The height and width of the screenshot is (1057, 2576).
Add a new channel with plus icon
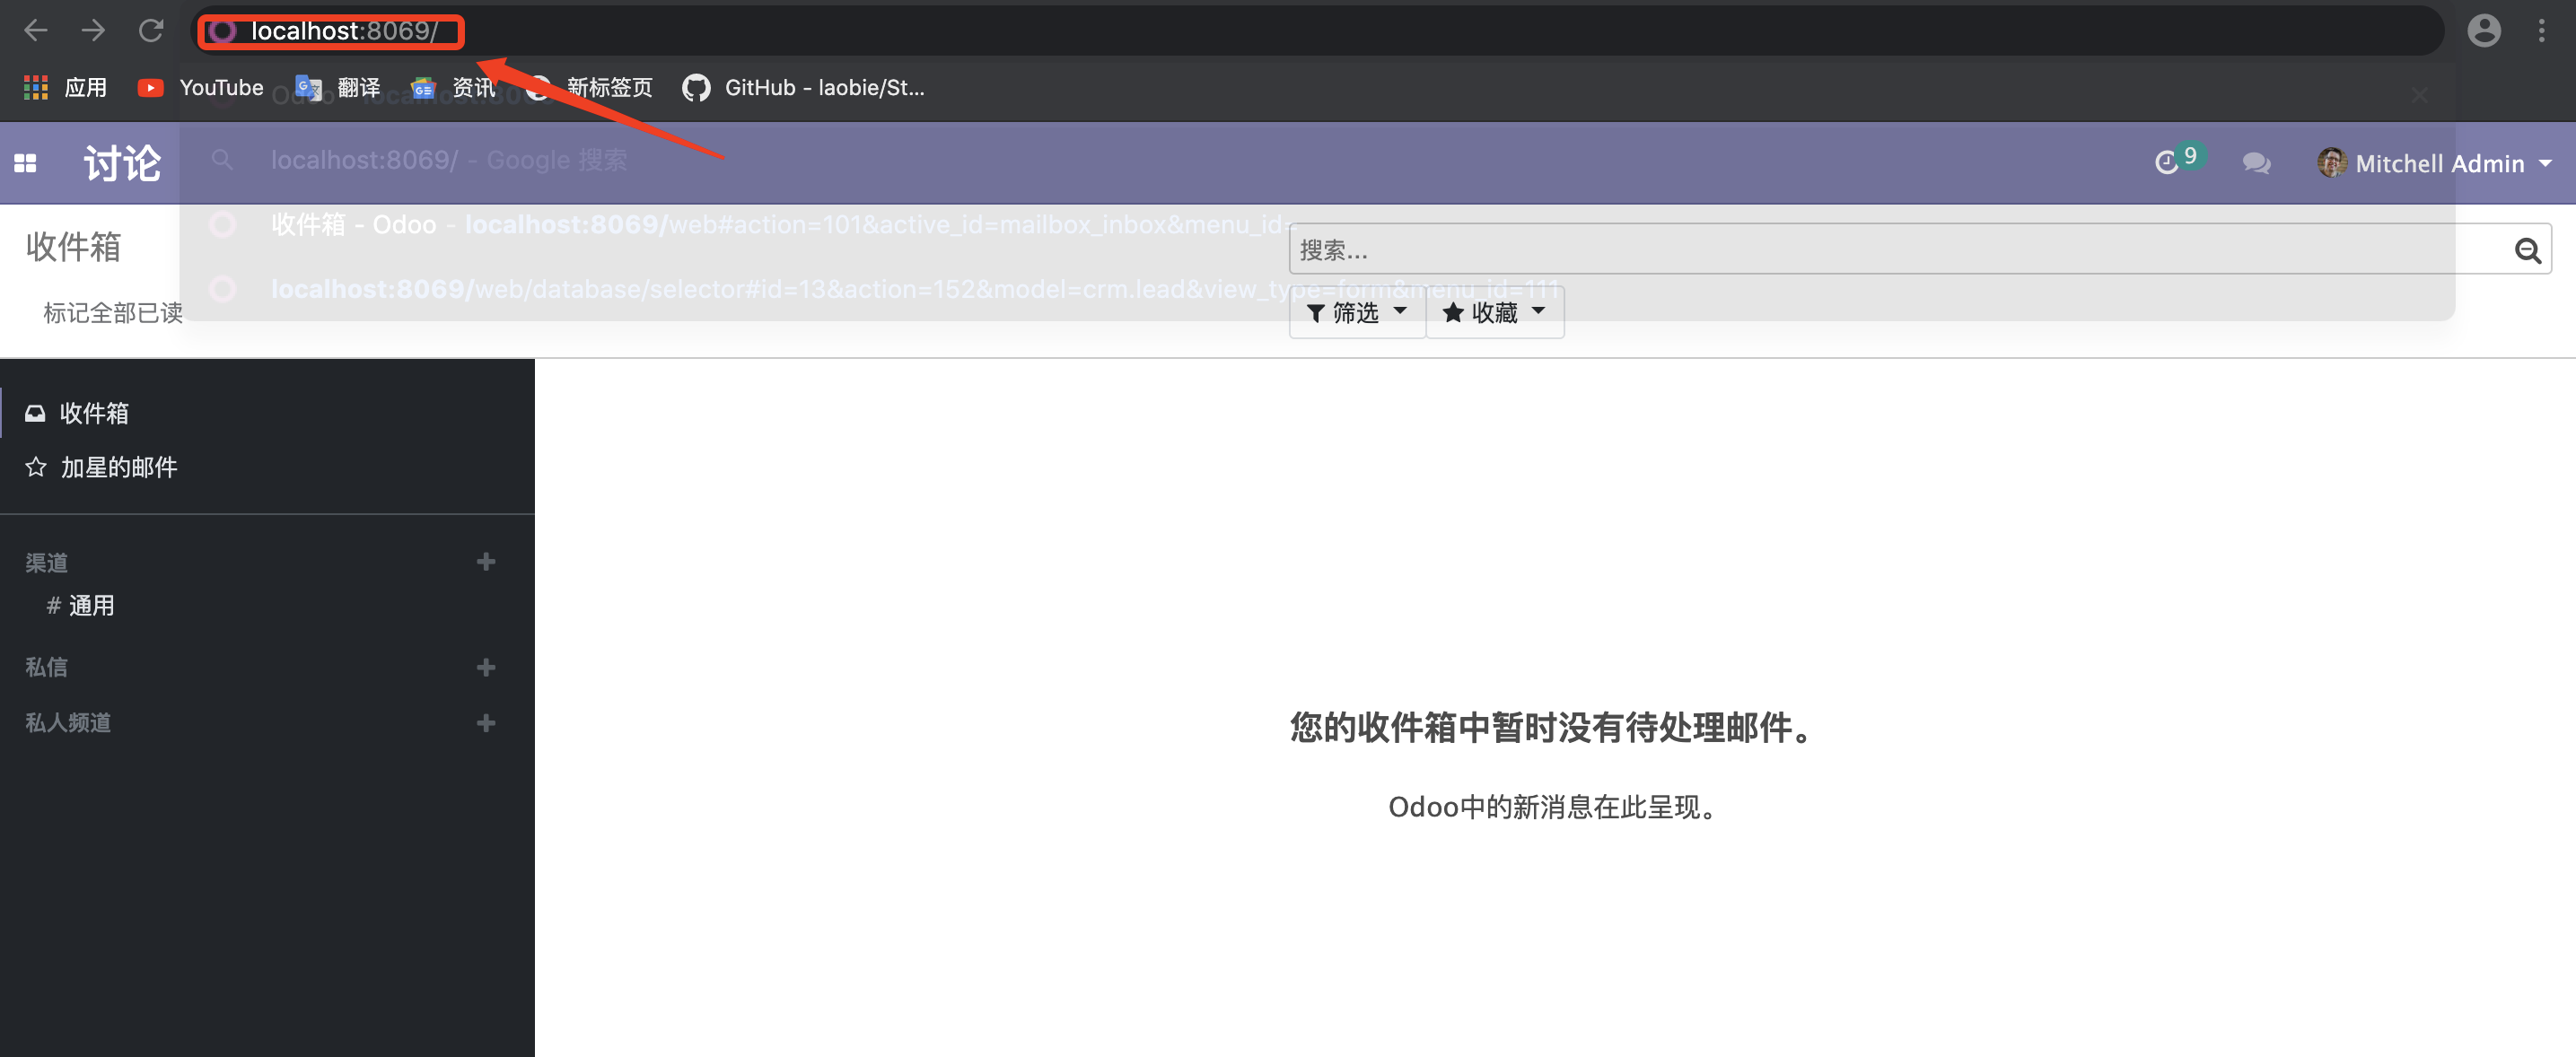(x=486, y=562)
